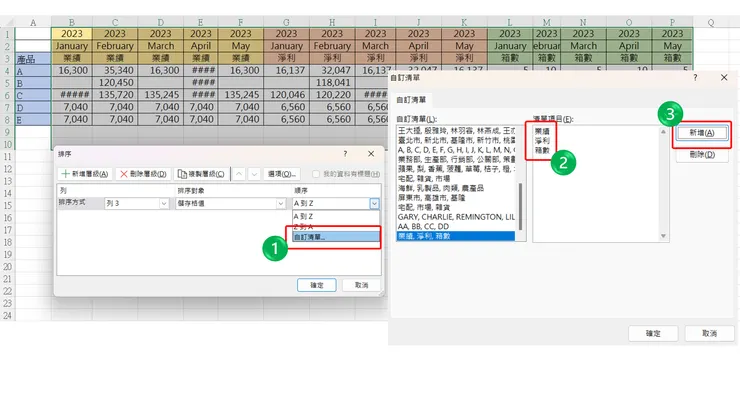Click the list entries box scroll-up arrow

tap(663, 132)
